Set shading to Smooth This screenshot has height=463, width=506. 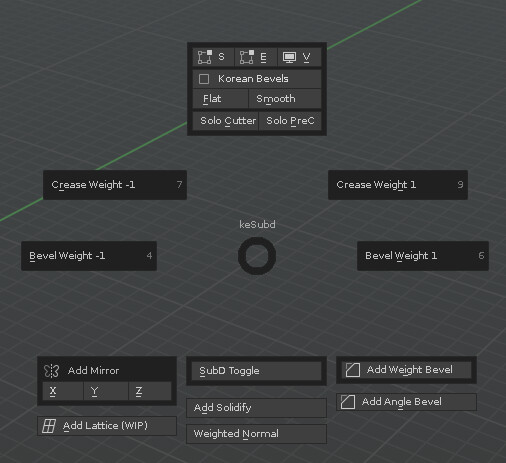pos(285,99)
